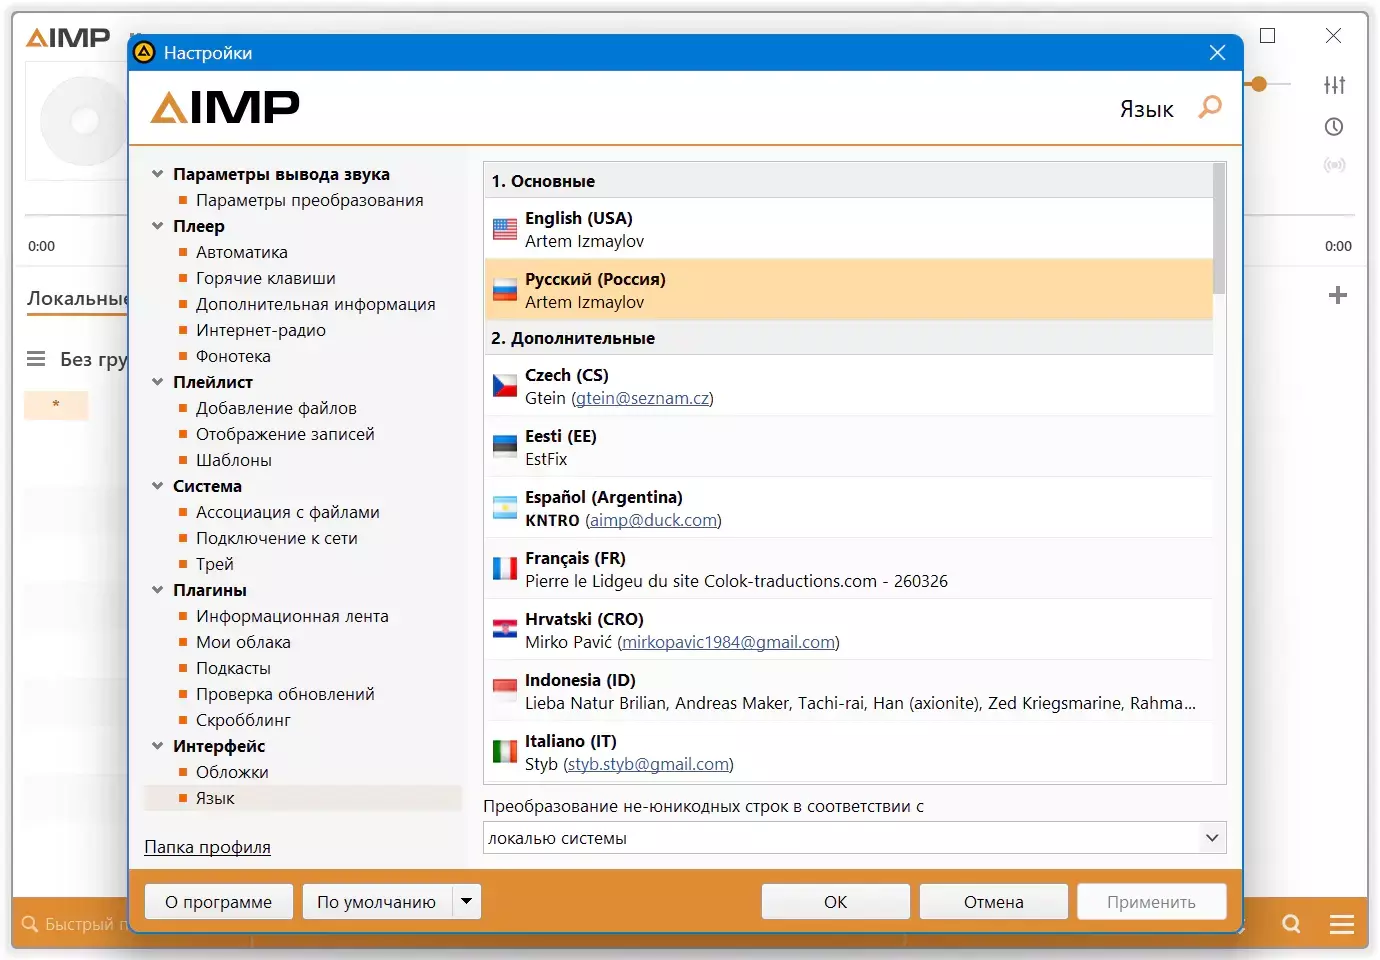The width and height of the screenshot is (1380, 960).
Task: Click the language list vertical scrollbar
Action: click(1219, 229)
